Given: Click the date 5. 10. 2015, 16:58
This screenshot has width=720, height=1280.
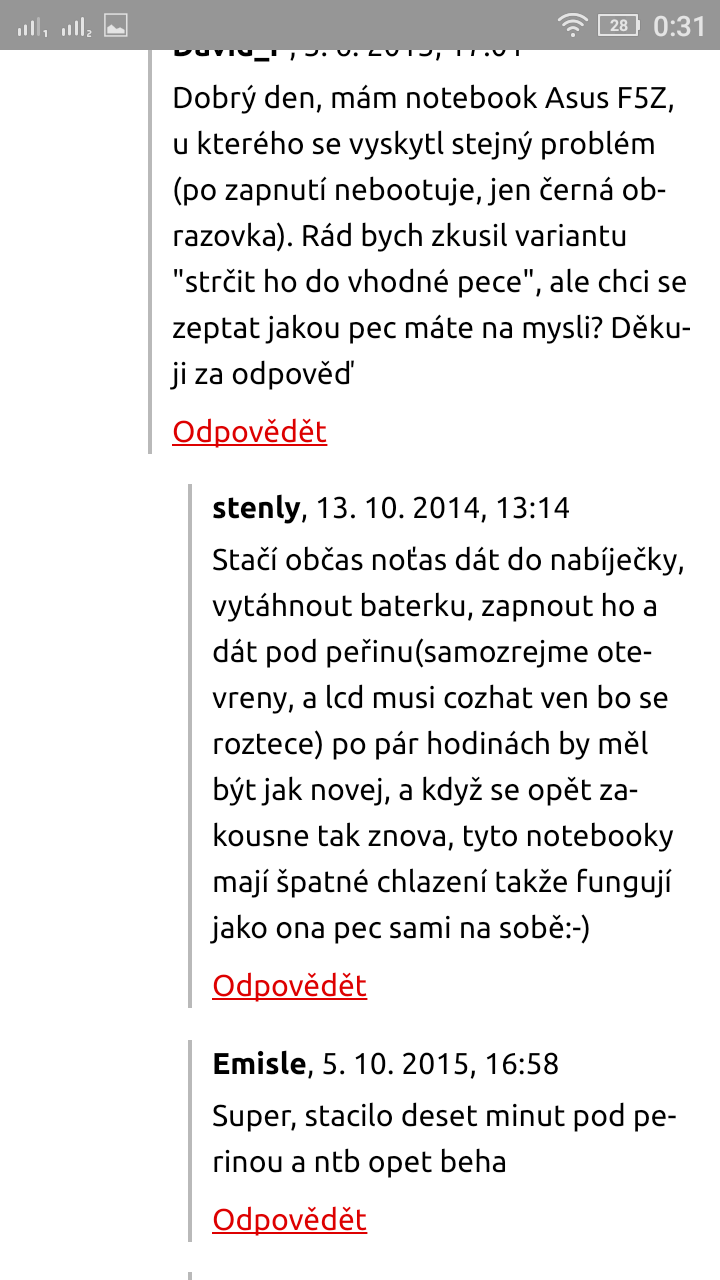Looking at the screenshot, I should click(x=439, y=1064).
